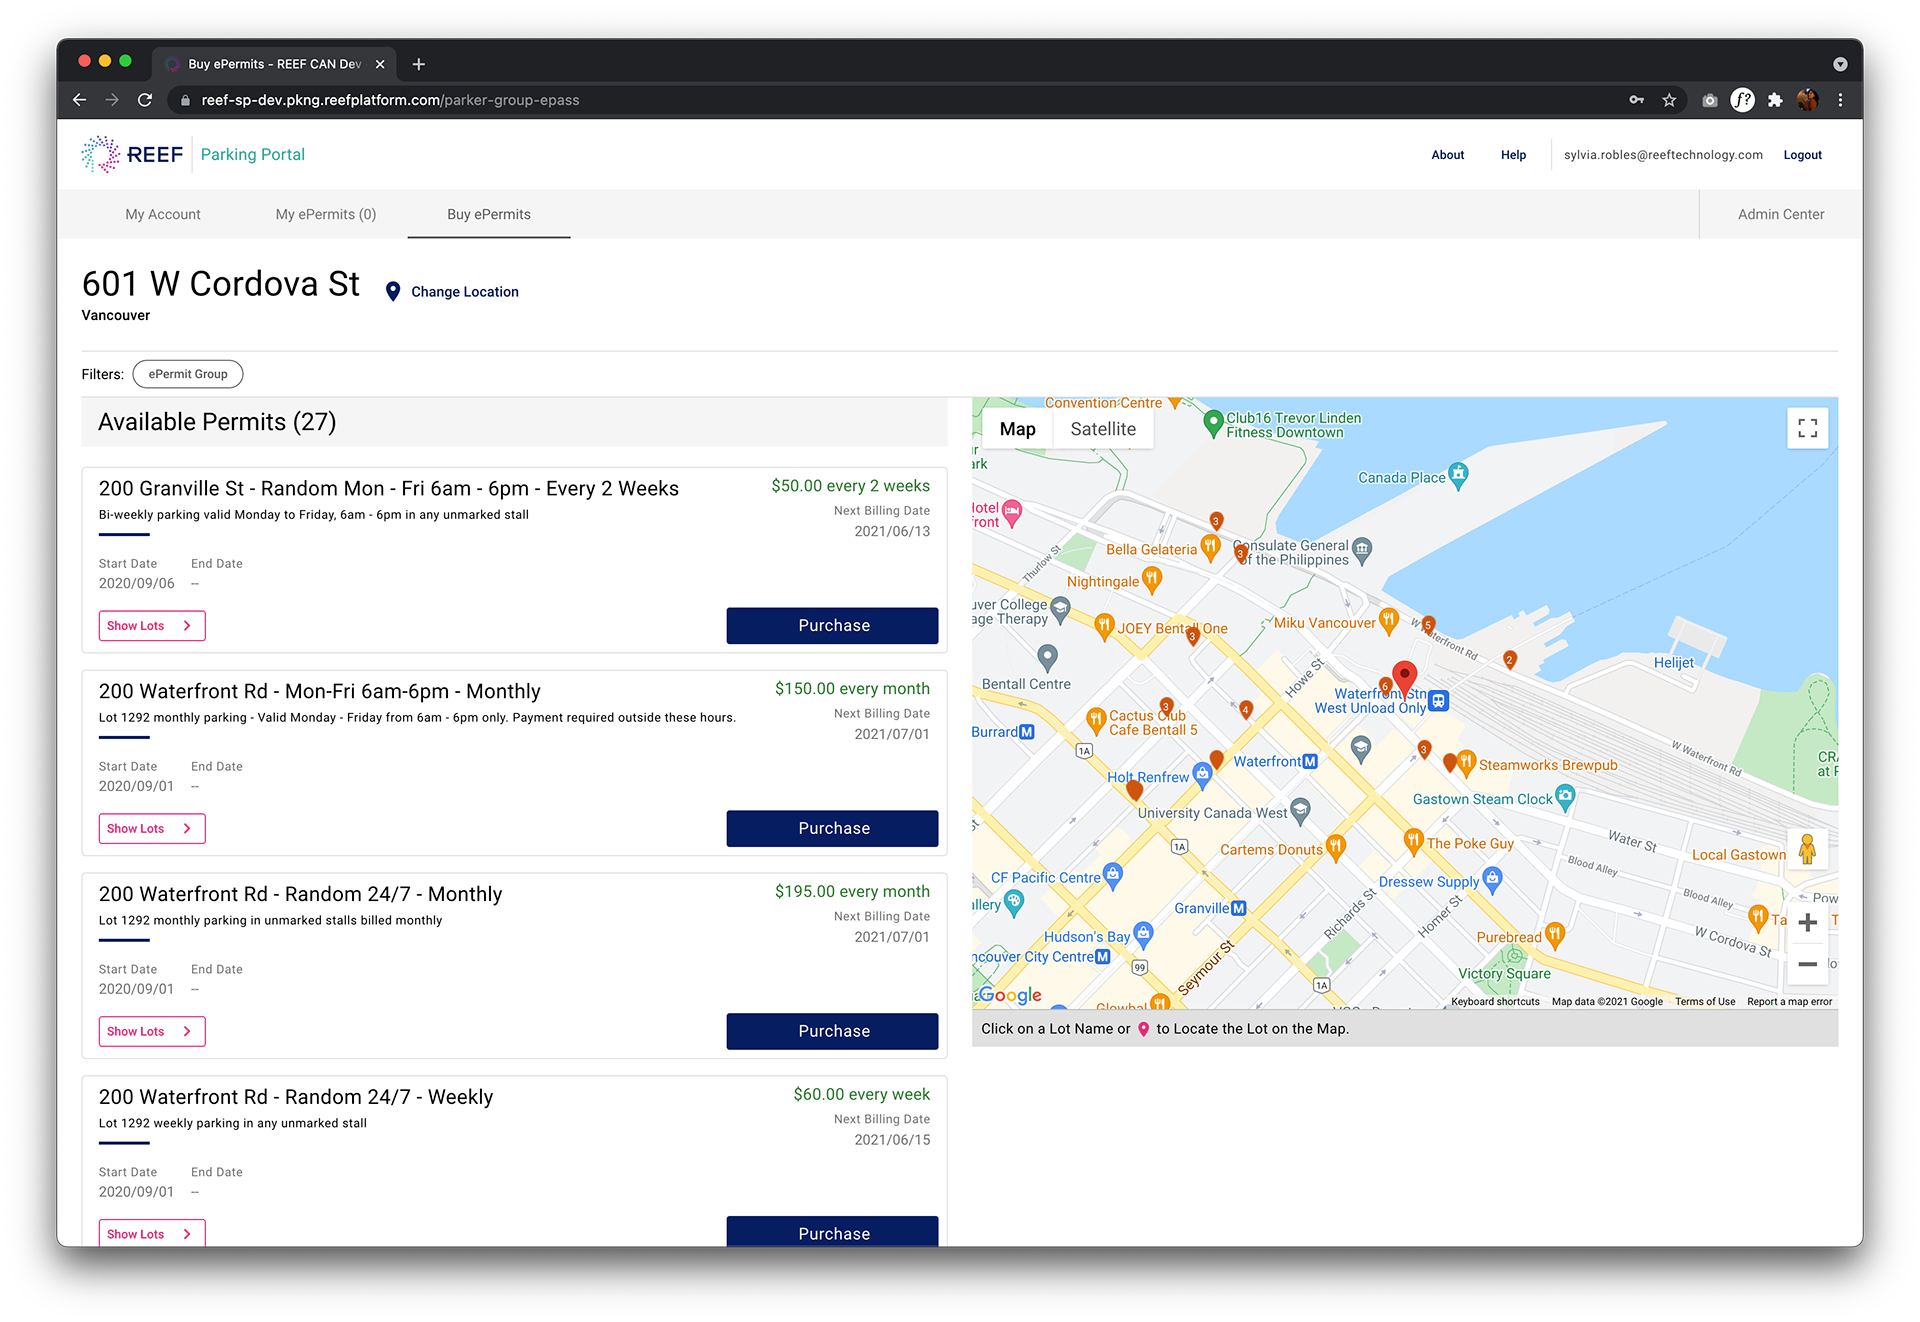1920x1322 pixels.
Task: Open Google Maps Terms of Use
Action: coord(1705,1002)
